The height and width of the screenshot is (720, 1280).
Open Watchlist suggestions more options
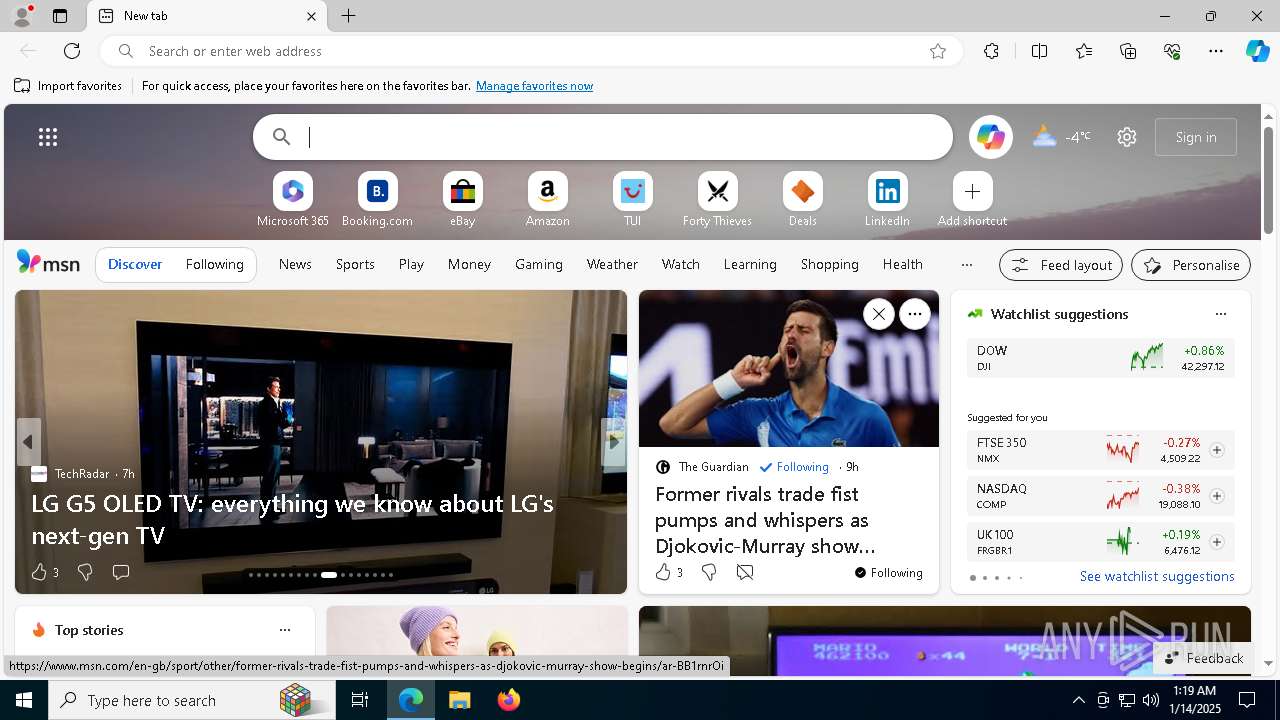1220,314
